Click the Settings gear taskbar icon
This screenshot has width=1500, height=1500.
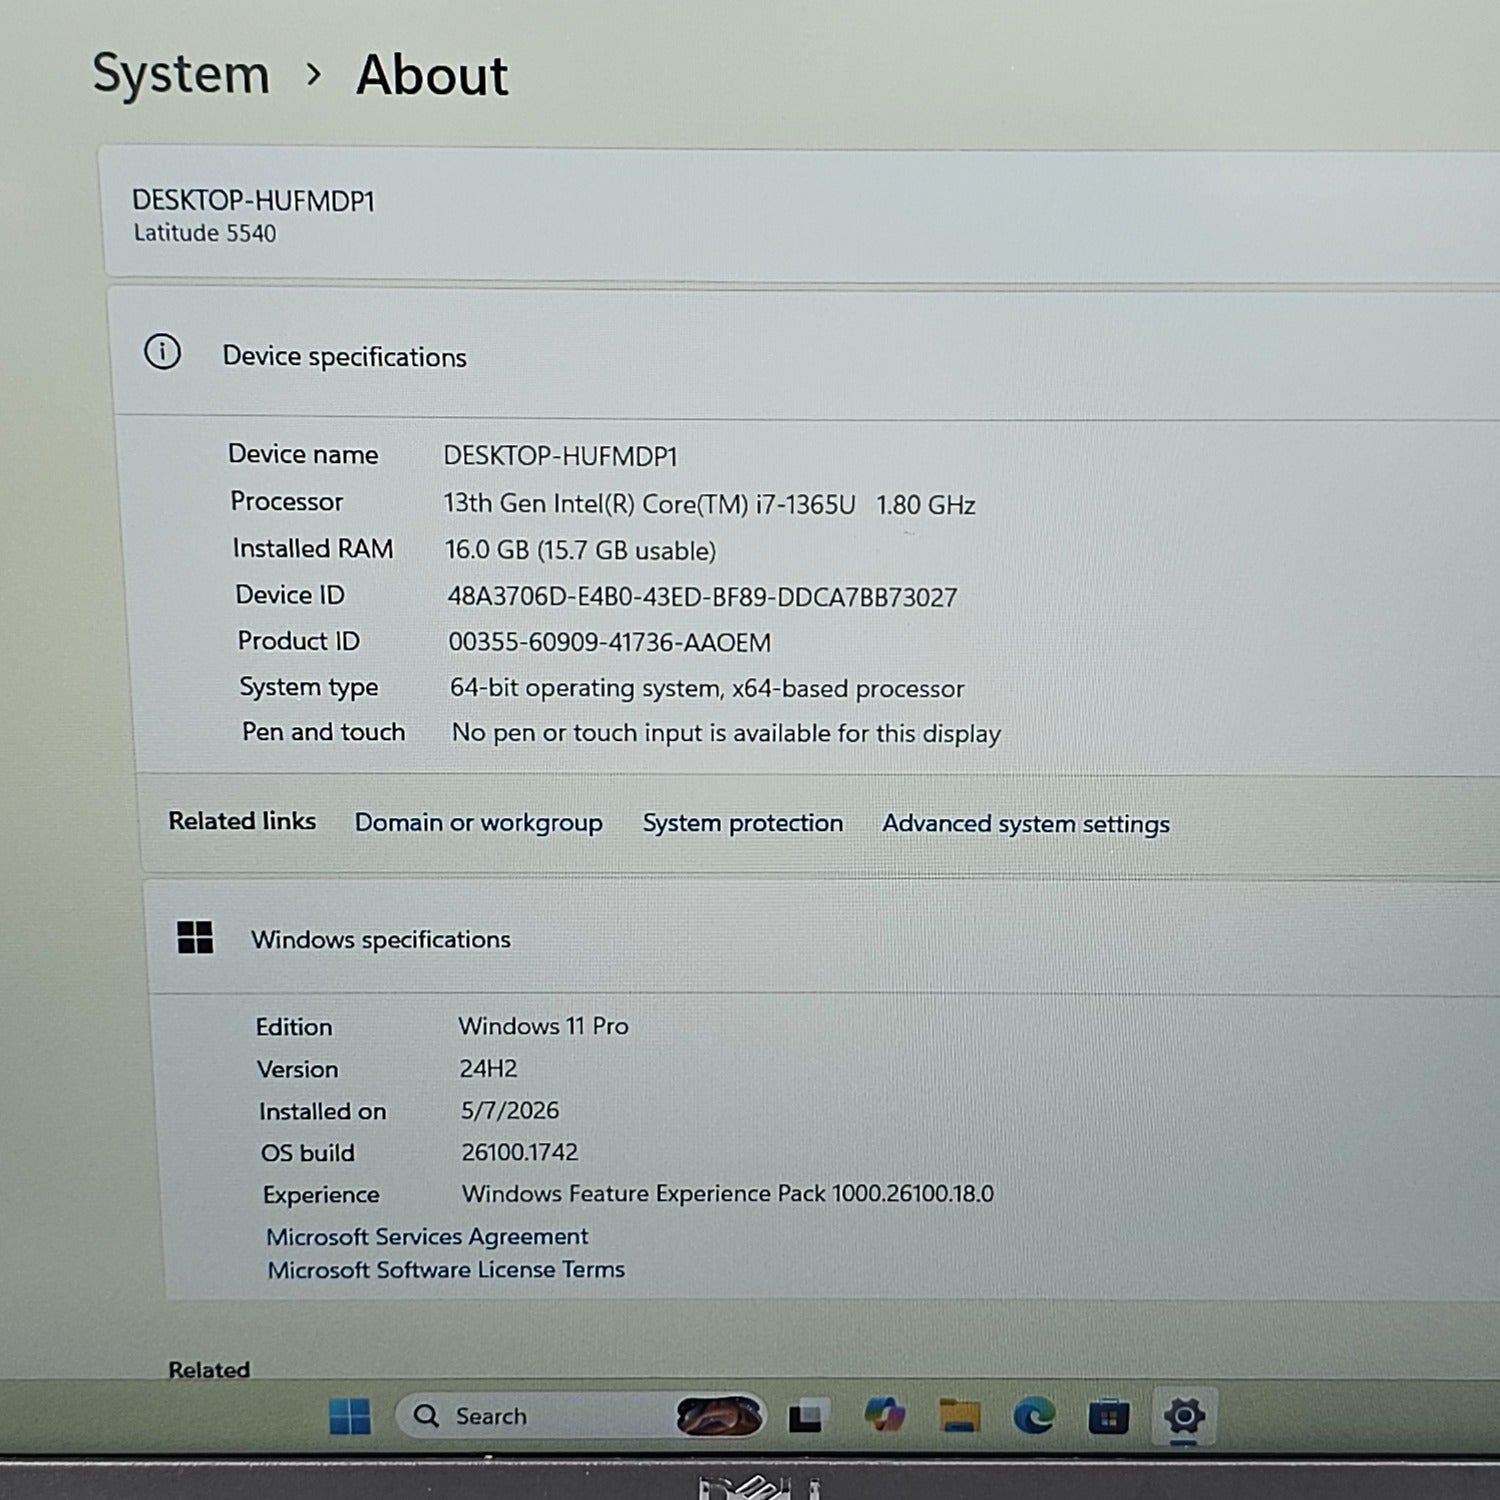click(1184, 1416)
